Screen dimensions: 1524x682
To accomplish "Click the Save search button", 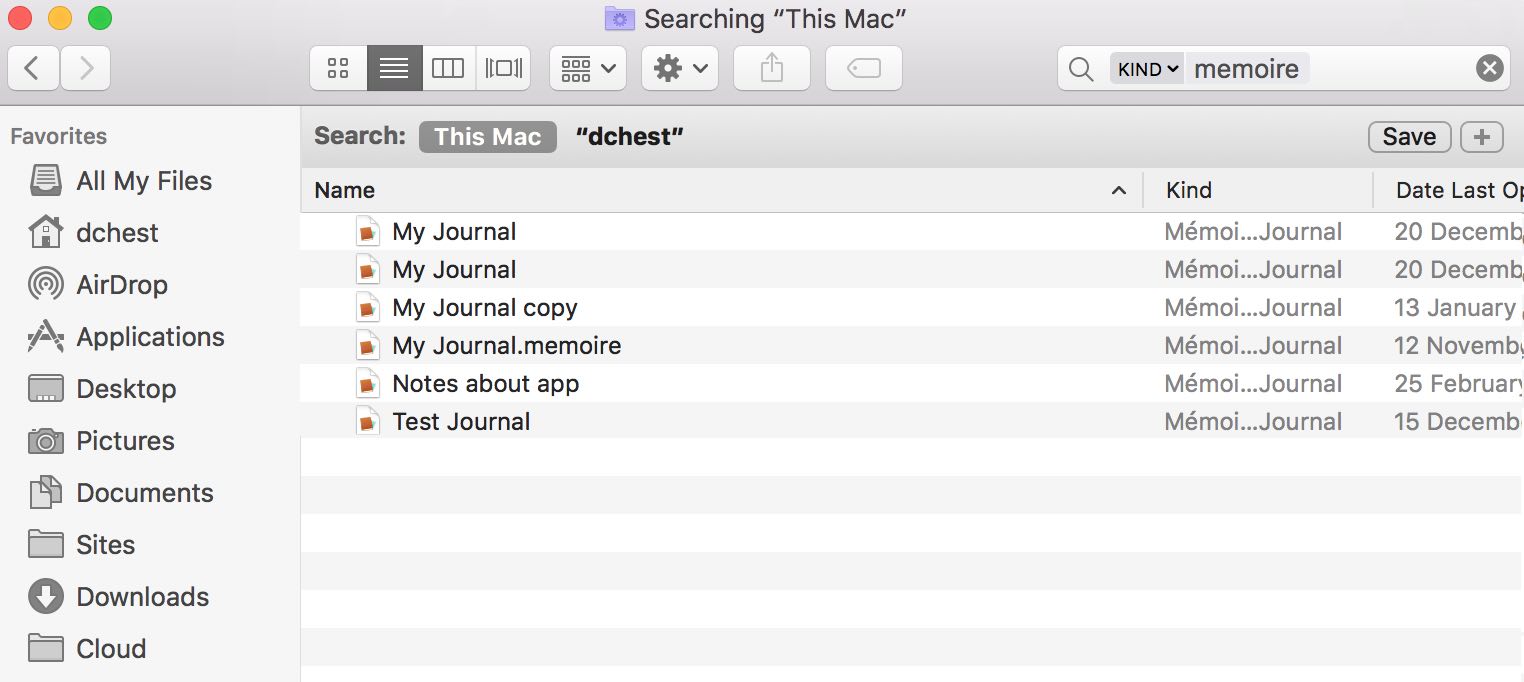I will (x=1408, y=137).
